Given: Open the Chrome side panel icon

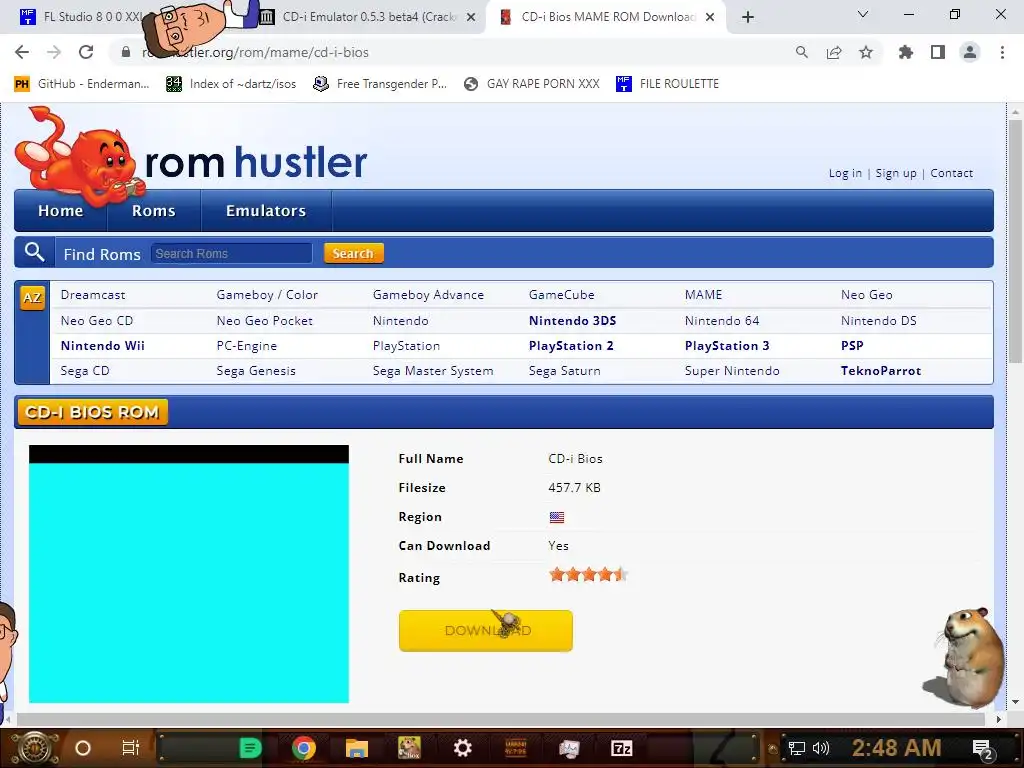Looking at the screenshot, I should pyautogui.click(x=938, y=52).
